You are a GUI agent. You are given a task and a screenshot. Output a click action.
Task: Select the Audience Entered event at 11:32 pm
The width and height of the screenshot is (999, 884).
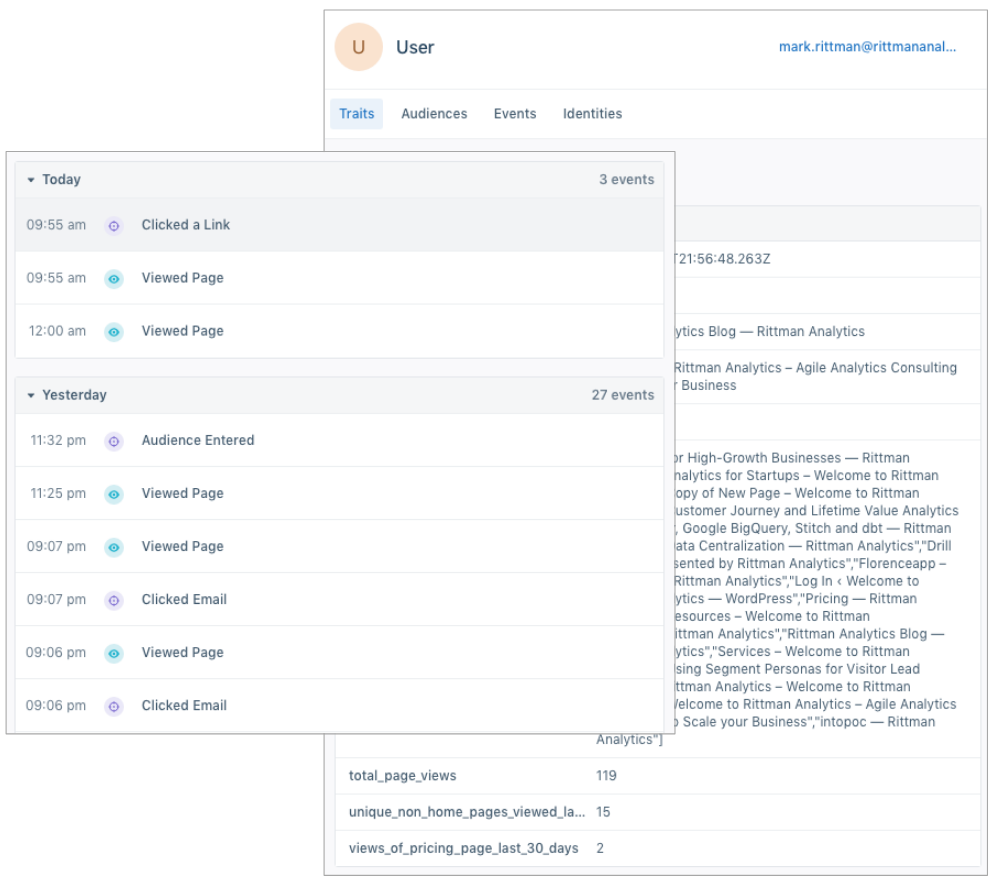point(198,440)
